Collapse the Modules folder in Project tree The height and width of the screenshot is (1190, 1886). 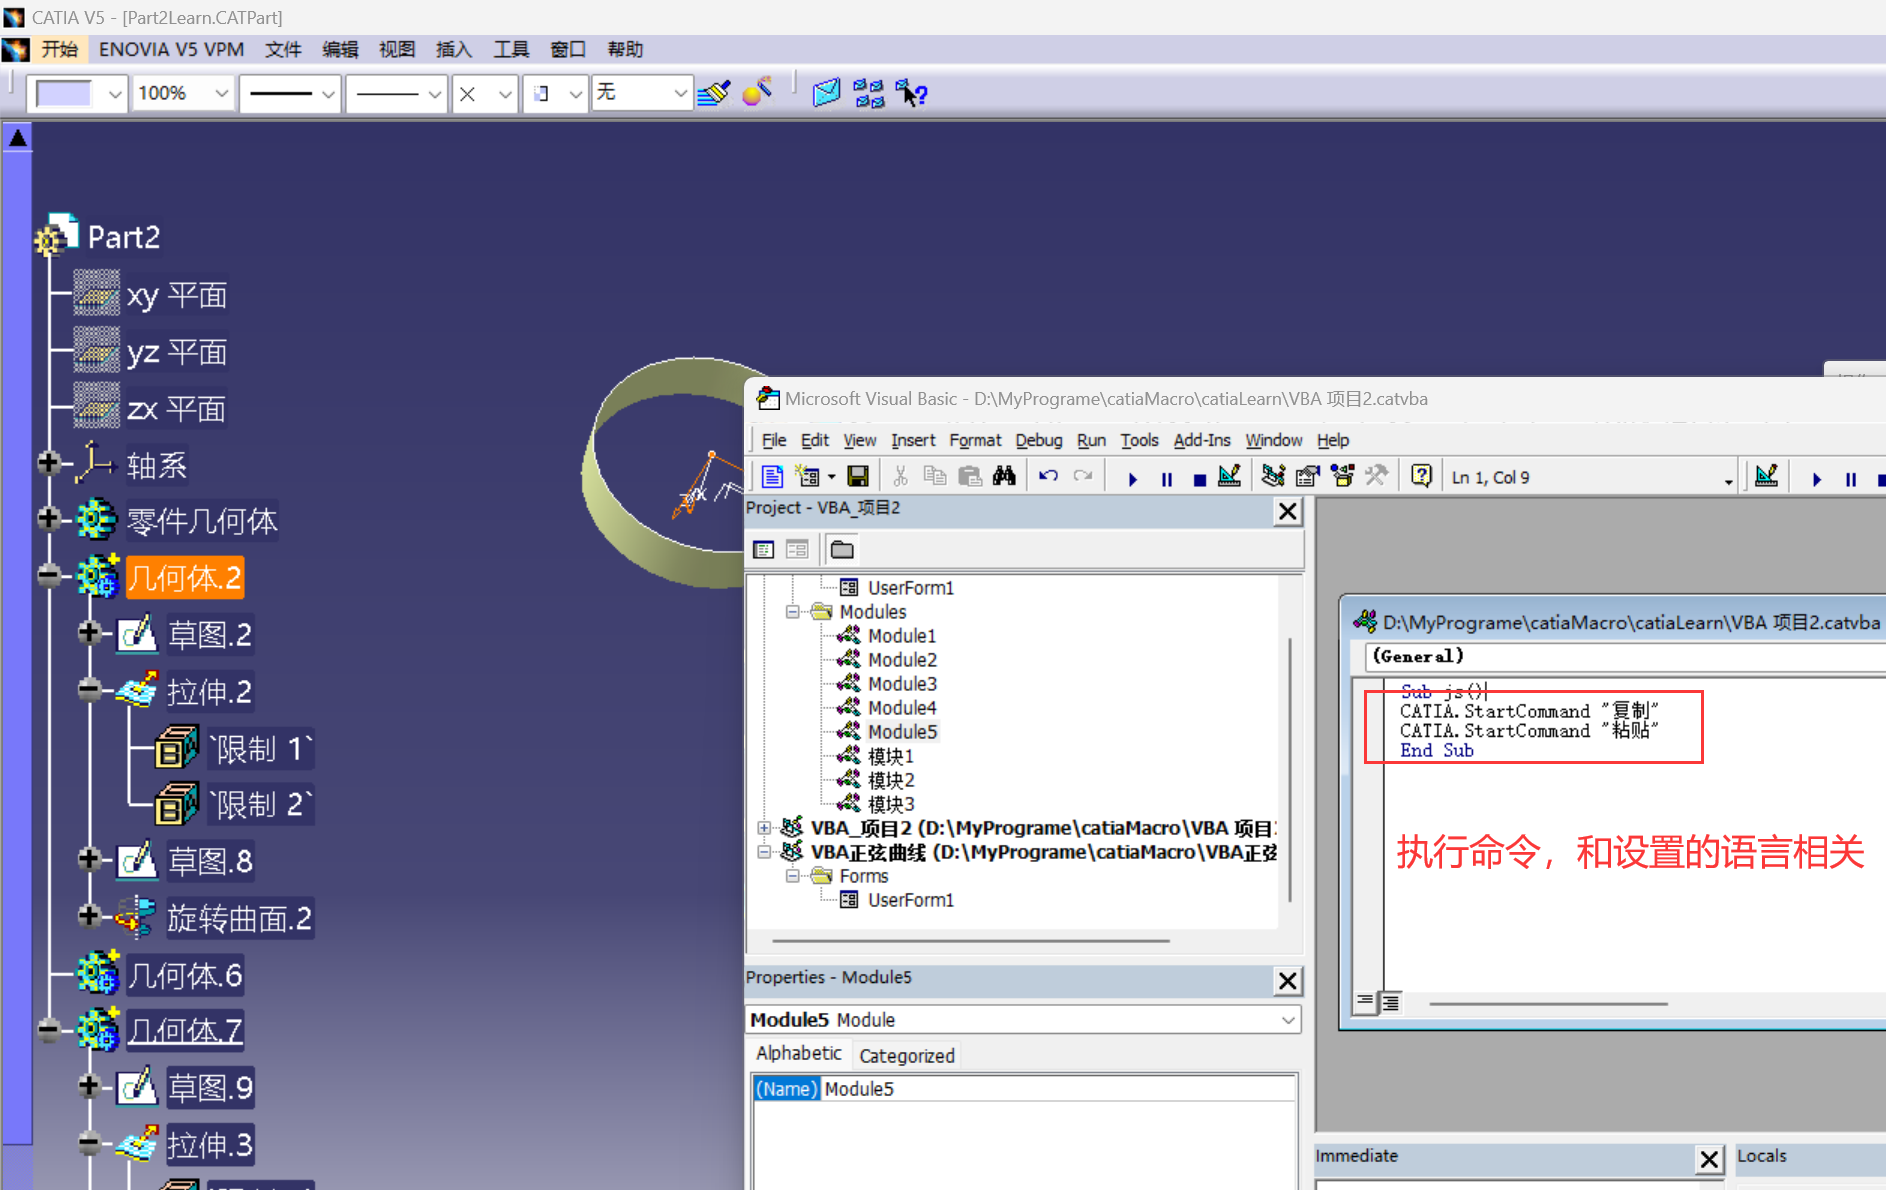793,612
